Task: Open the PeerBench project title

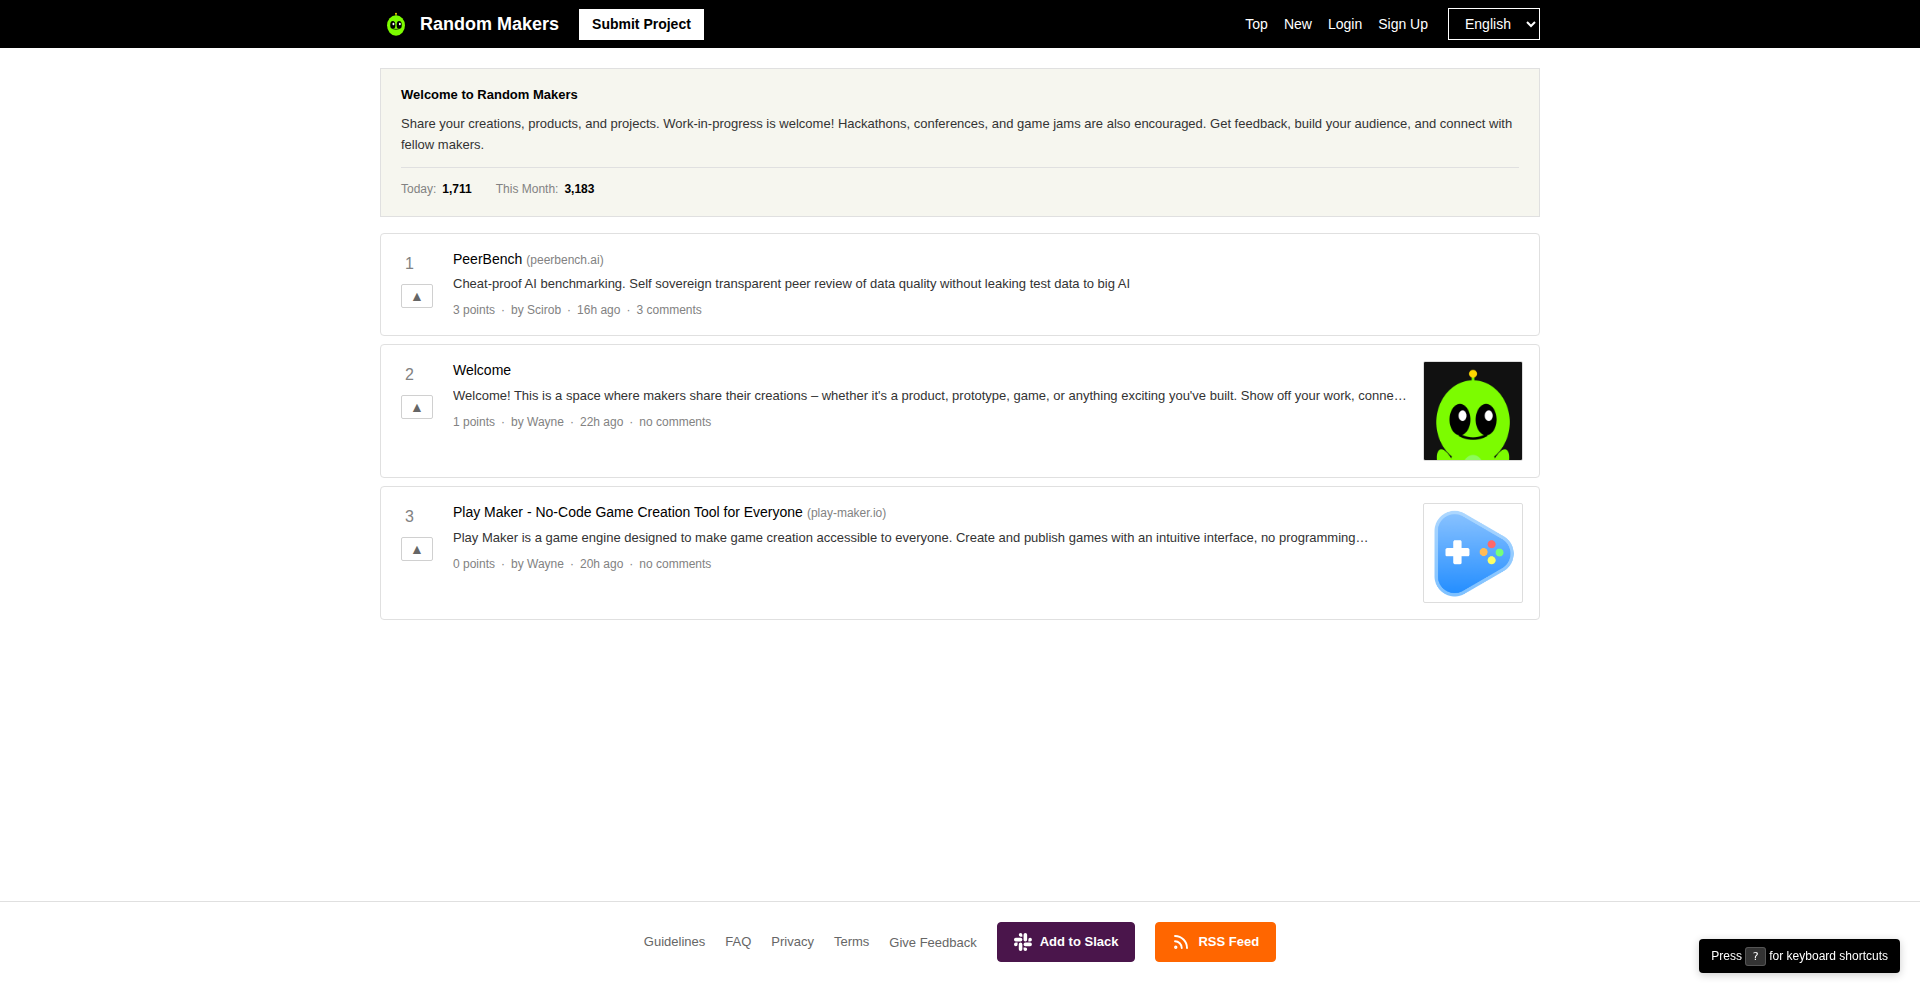Action: (487, 259)
